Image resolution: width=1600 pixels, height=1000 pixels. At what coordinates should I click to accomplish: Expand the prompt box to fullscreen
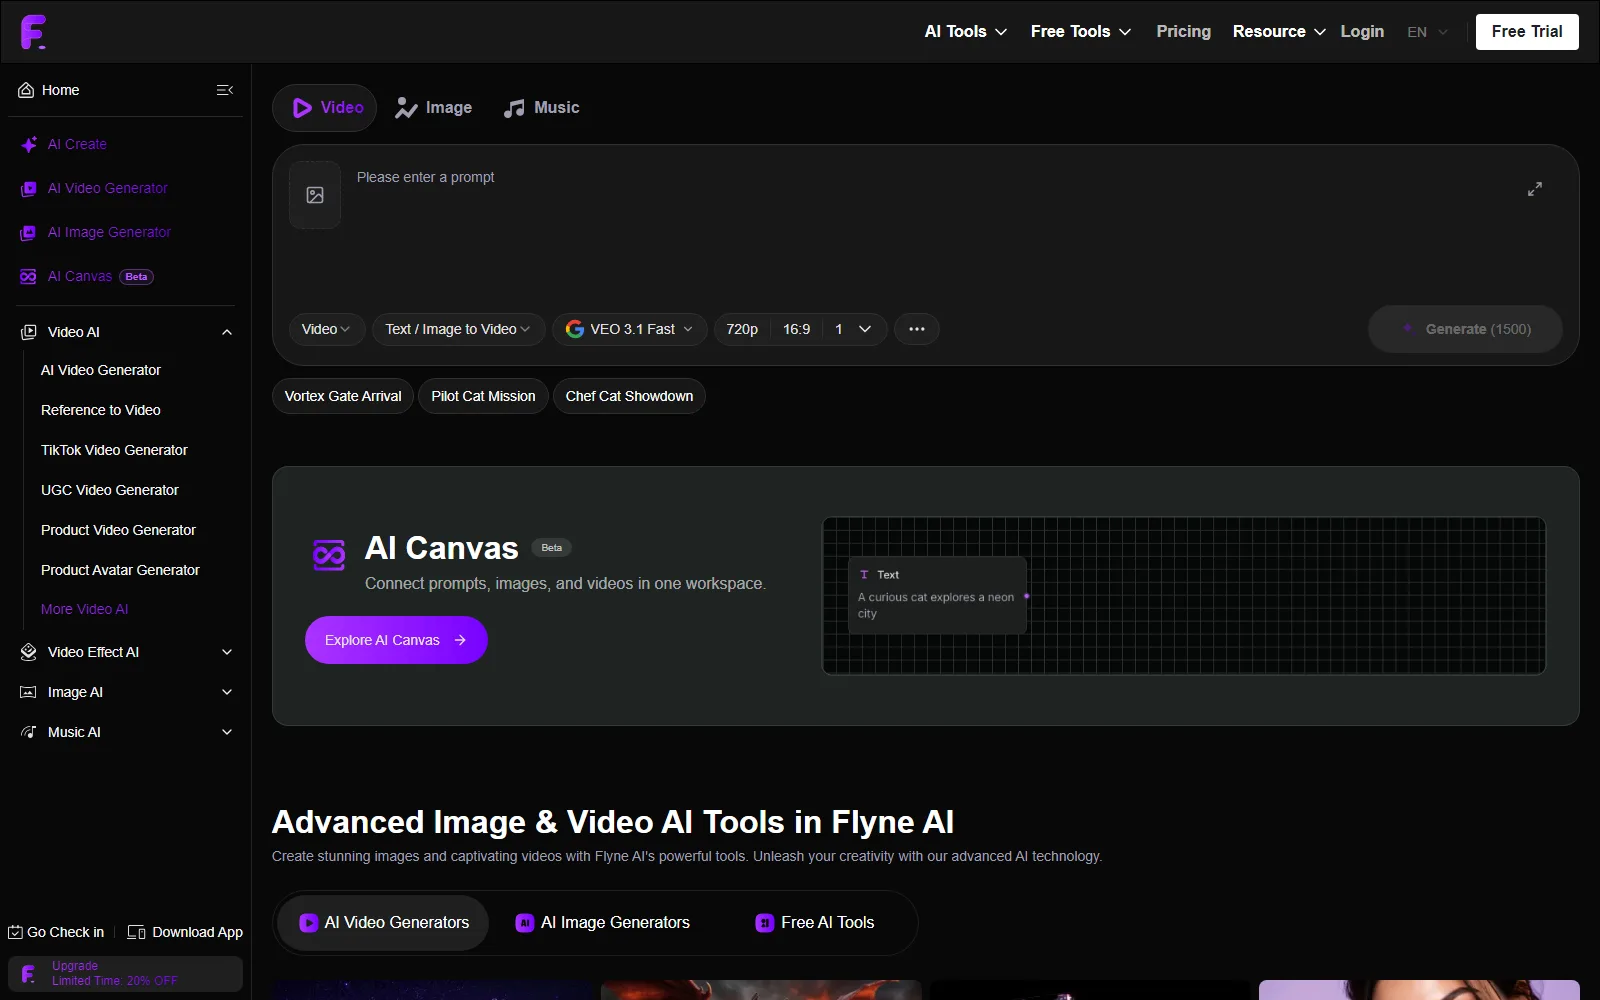(1535, 189)
